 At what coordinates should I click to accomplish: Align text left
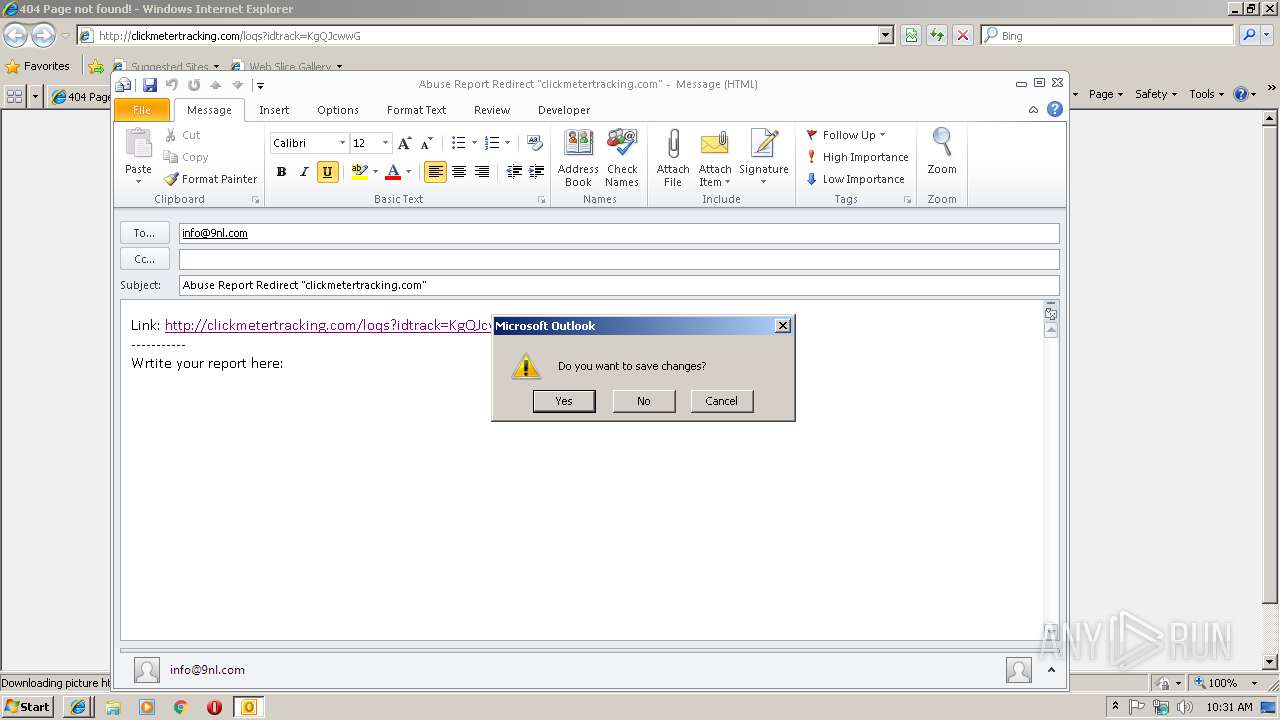click(x=435, y=172)
